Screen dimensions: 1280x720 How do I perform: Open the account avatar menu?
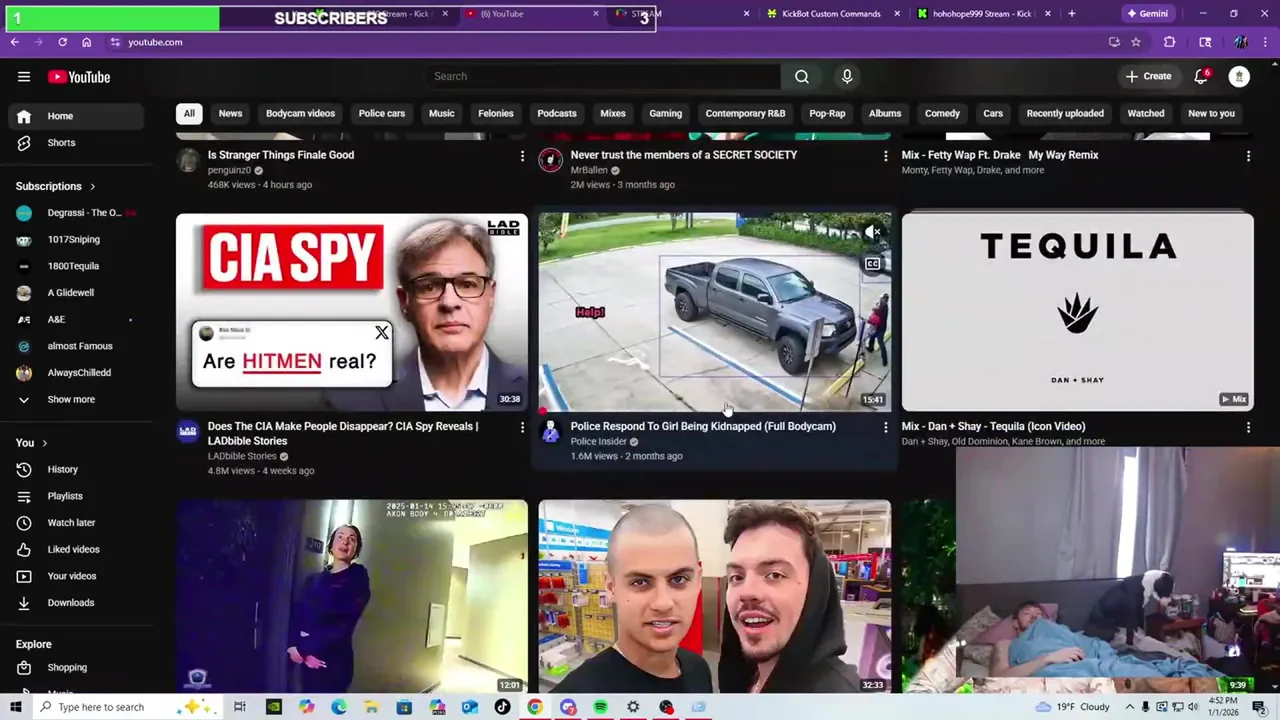click(x=1239, y=77)
